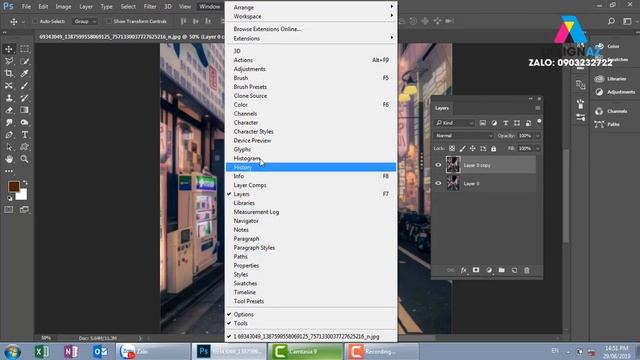Click the search icon in options bar
This screenshot has height=360, width=640.
coord(611,21)
